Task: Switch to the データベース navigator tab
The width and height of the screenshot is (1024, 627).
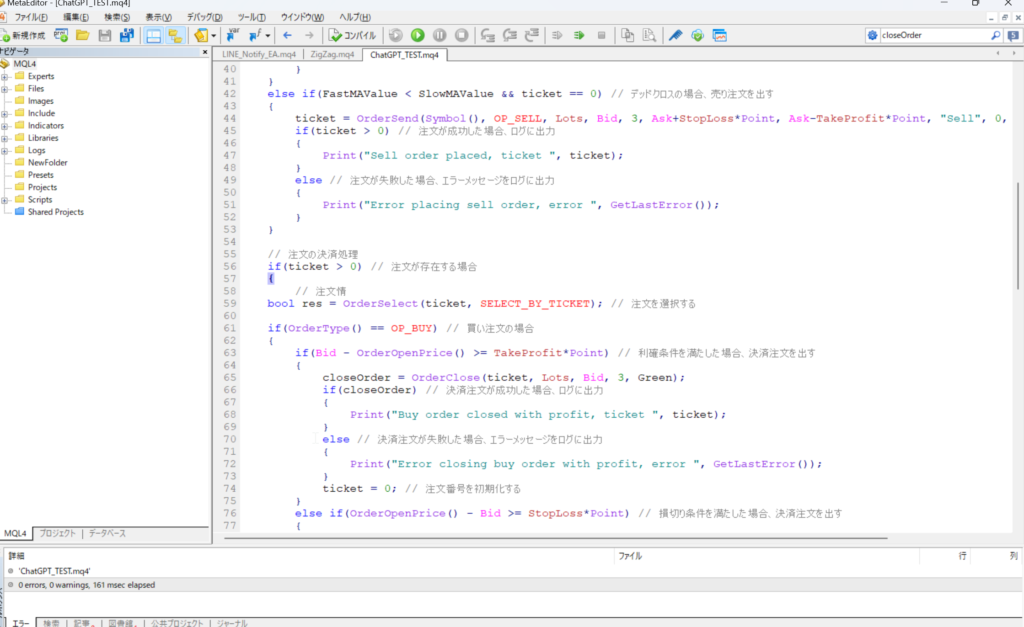Action: (x=107, y=534)
